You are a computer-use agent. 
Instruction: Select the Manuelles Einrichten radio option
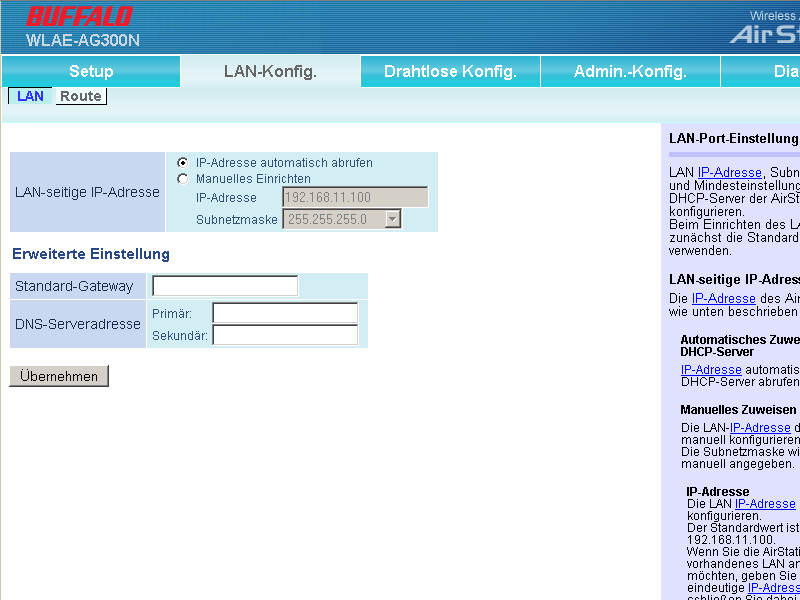point(182,179)
